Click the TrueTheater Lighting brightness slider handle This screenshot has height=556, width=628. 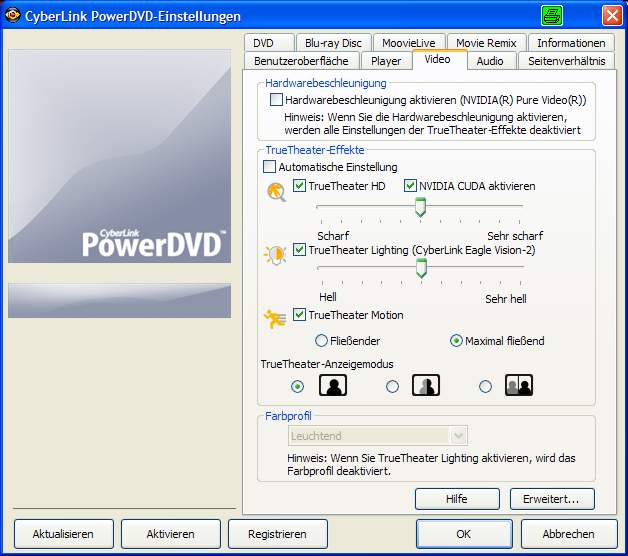[421, 268]
